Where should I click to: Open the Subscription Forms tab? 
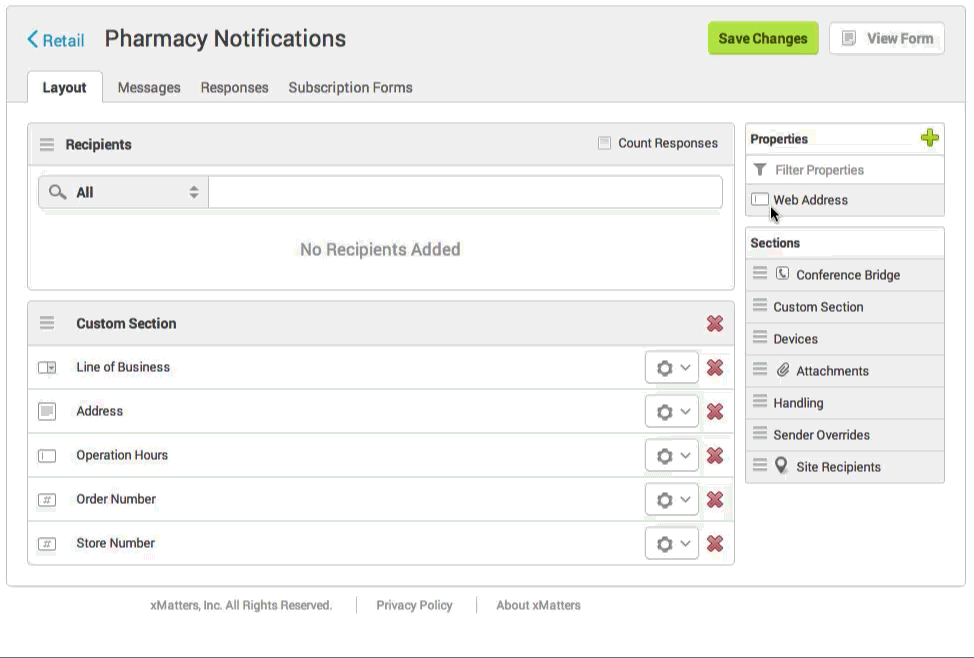(350, 87)
